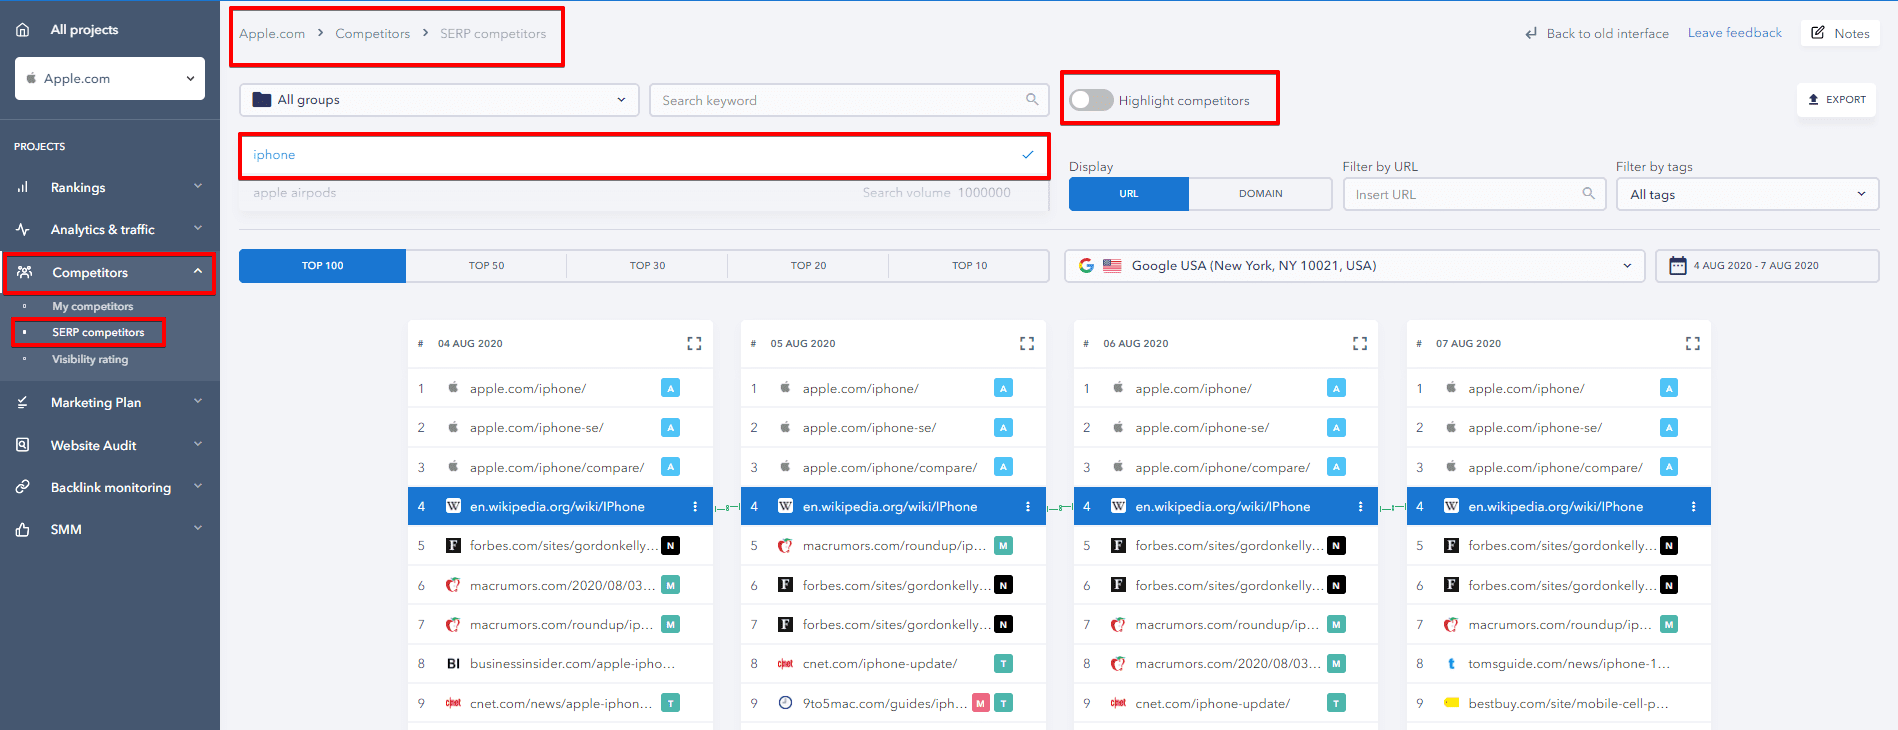The image size is (1898, 730).
Task: Click 9to5mac.com/guides result in 05 AUG column
Action: click(x=885, y=704)
